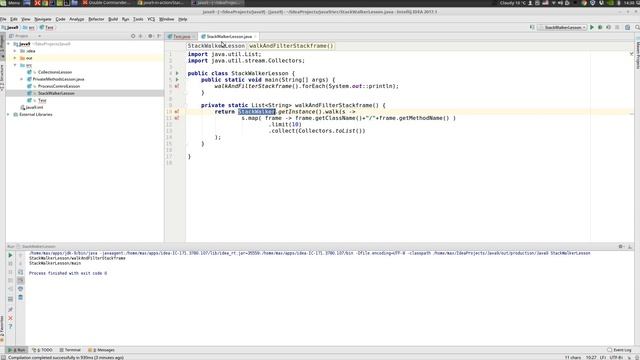Click the Project Structure icon in the toolbar
This screenshot has width=640, height=360.
(627, 27)
